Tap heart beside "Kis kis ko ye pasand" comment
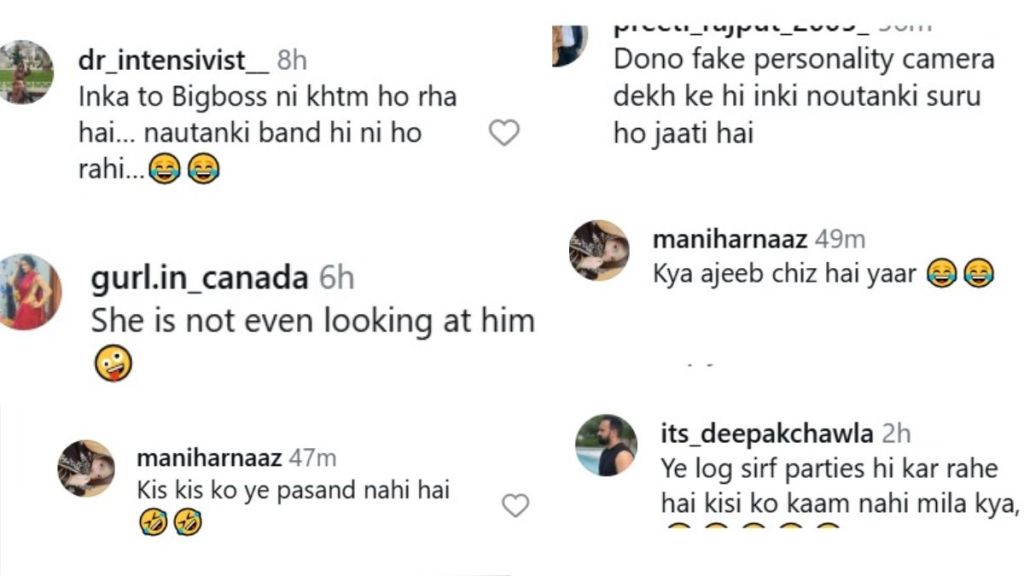1024x576 pixels. (515, 506)
